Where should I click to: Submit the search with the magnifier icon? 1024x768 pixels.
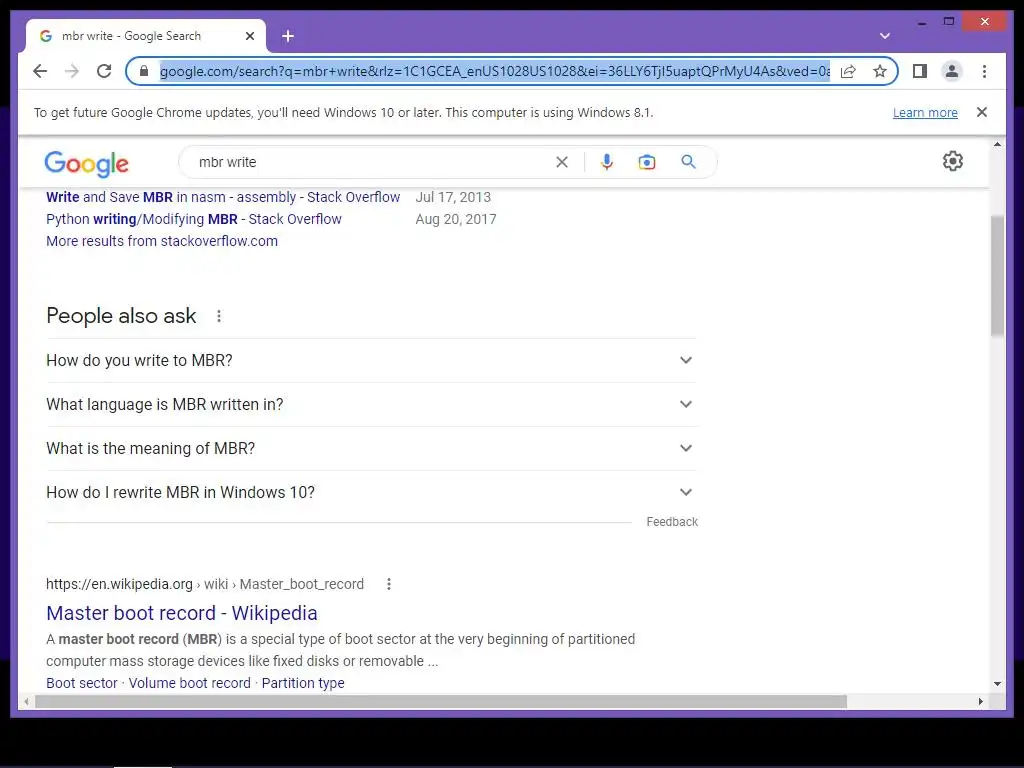click(688, 162)
